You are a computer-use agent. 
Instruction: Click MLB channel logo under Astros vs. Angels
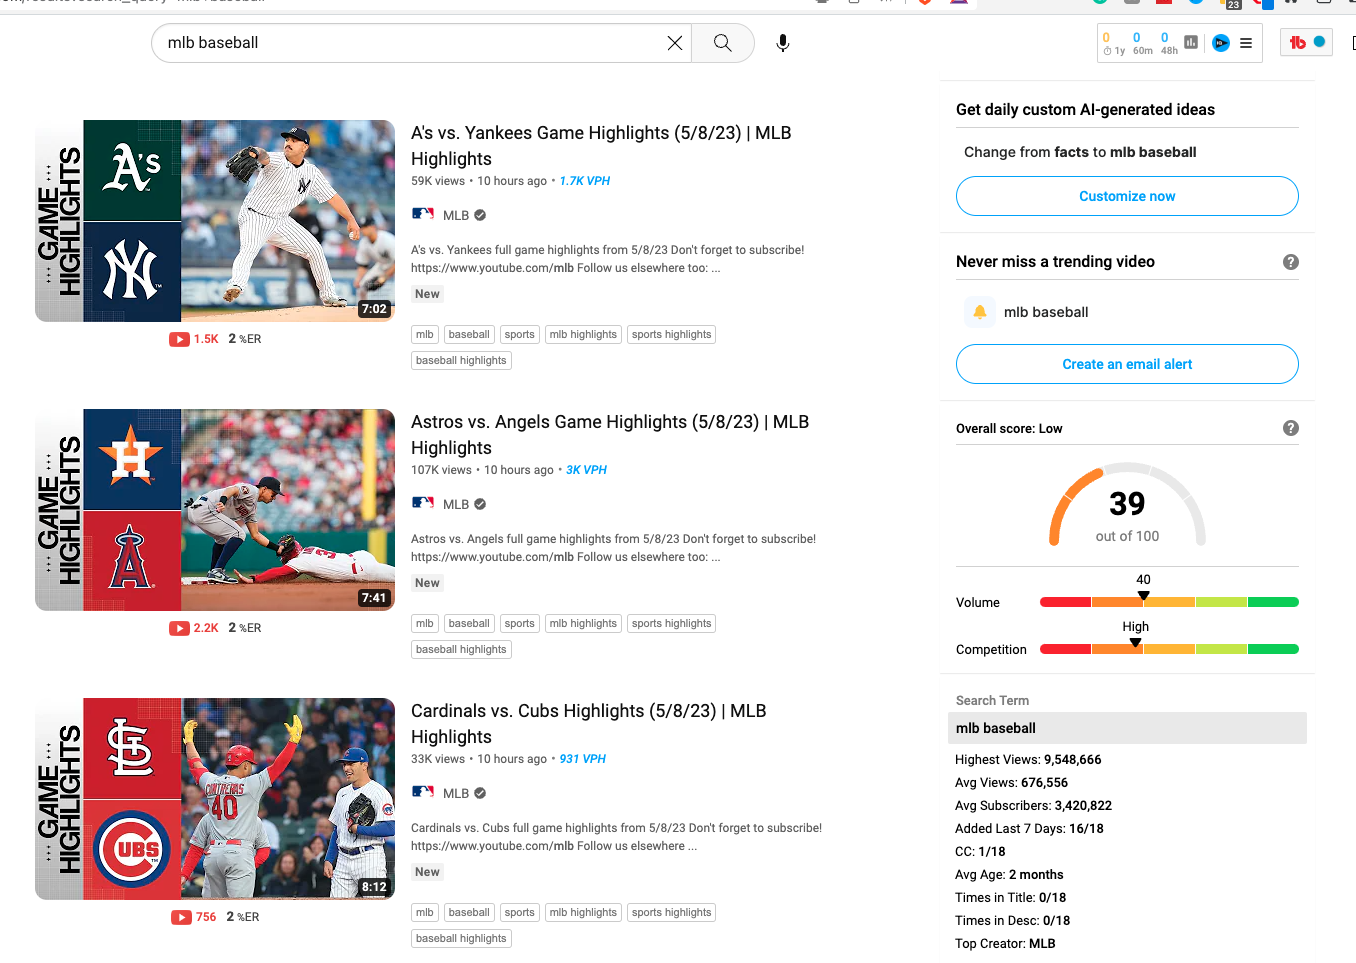pyautogui.click(x=423, y=504)
